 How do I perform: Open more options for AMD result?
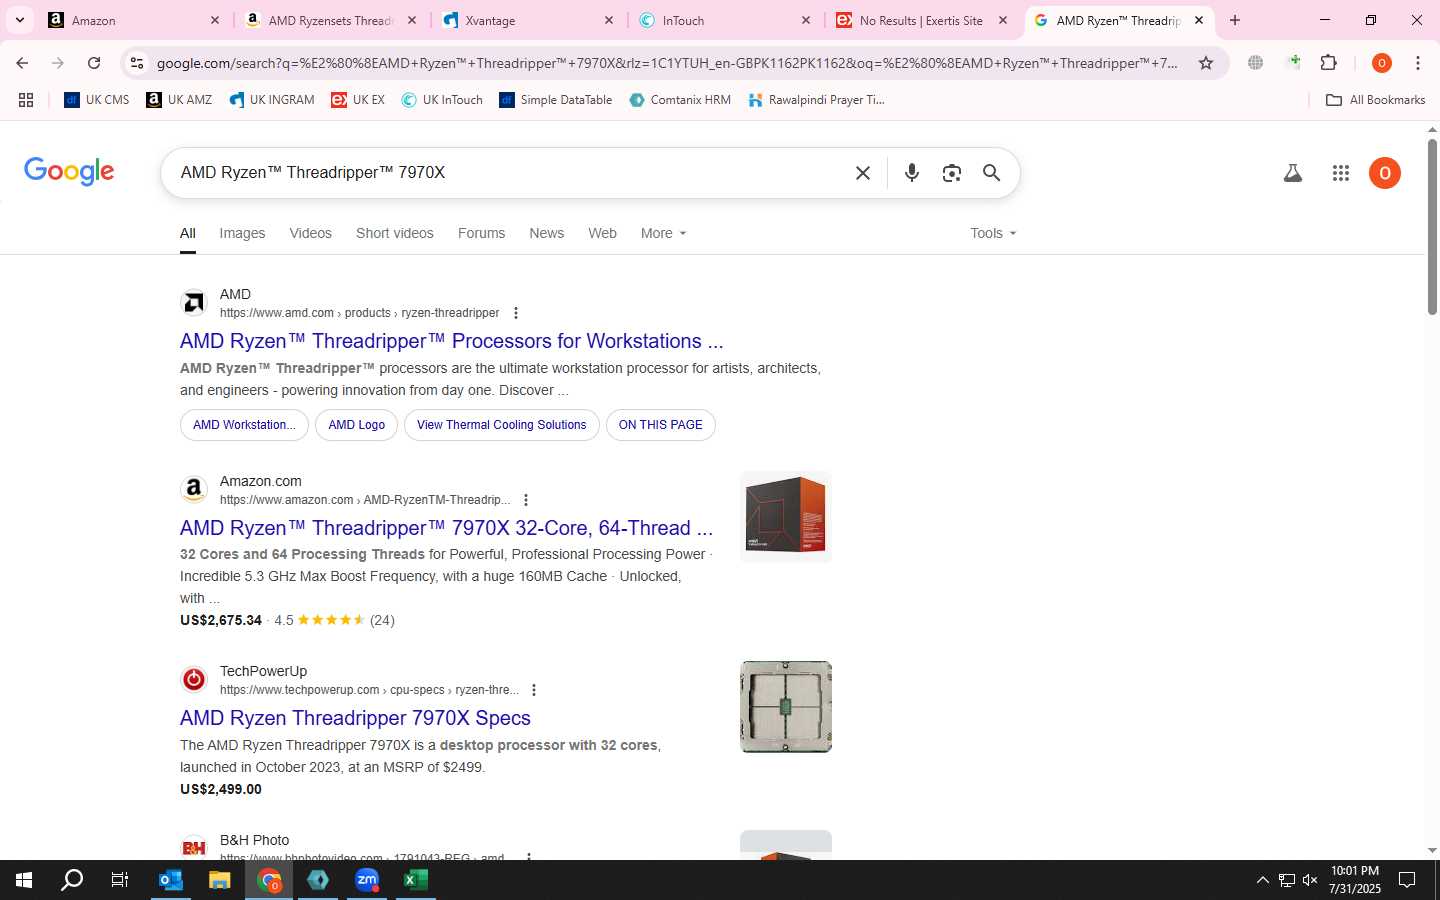click(516, 313)
